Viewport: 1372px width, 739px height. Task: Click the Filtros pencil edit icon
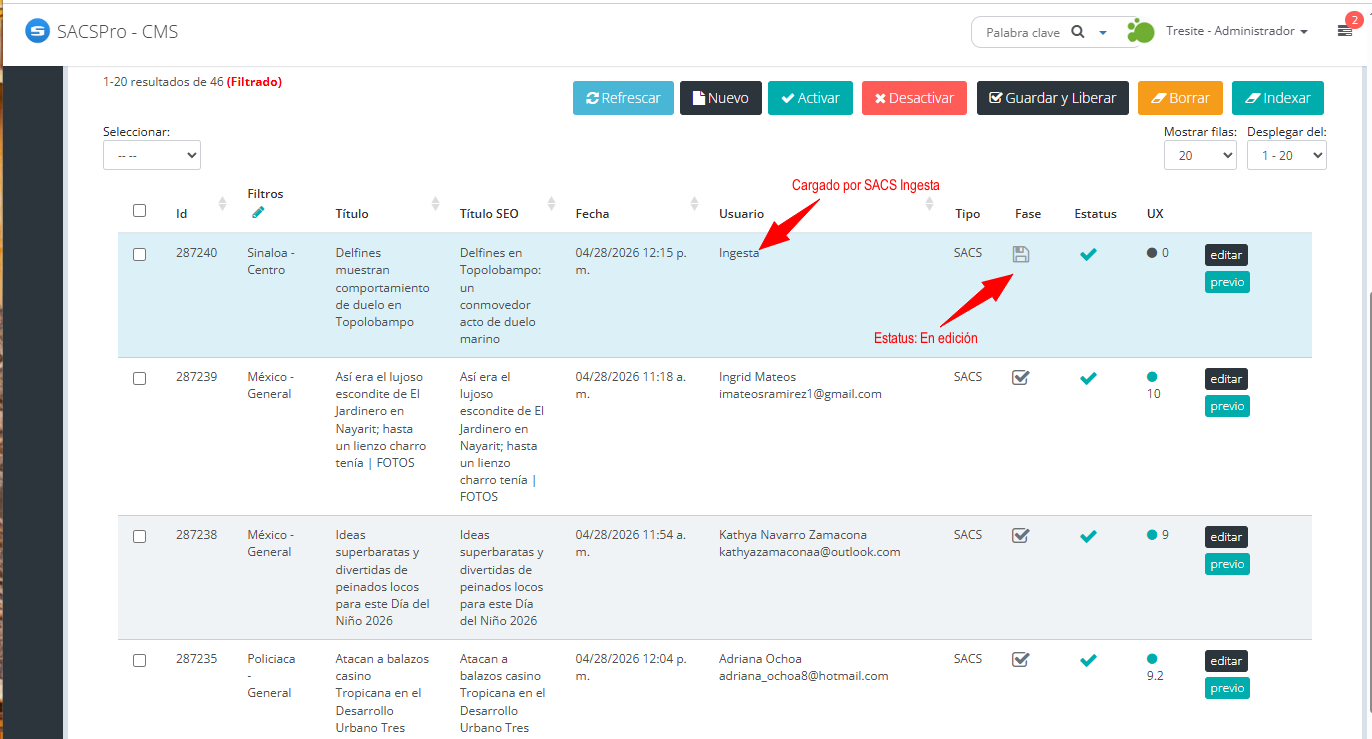pos(258,212)
